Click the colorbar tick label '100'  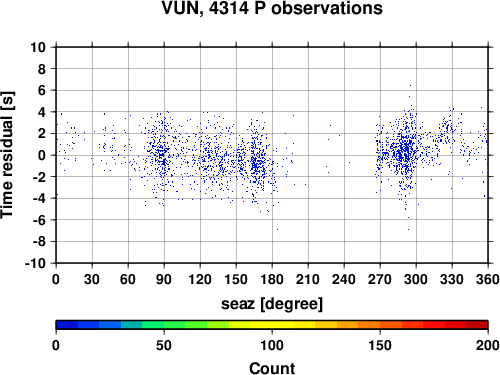[272, 345]
